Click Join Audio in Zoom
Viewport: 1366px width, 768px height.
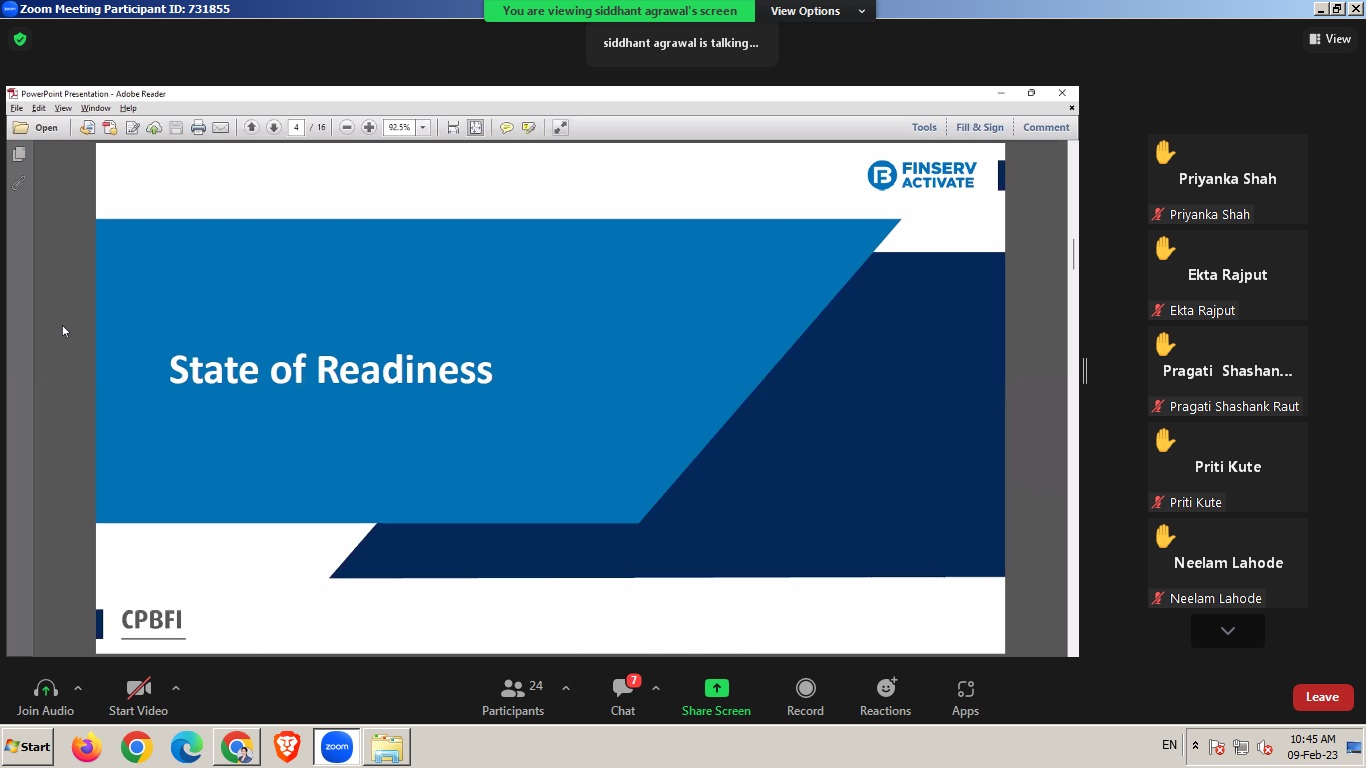pos(45,698)
